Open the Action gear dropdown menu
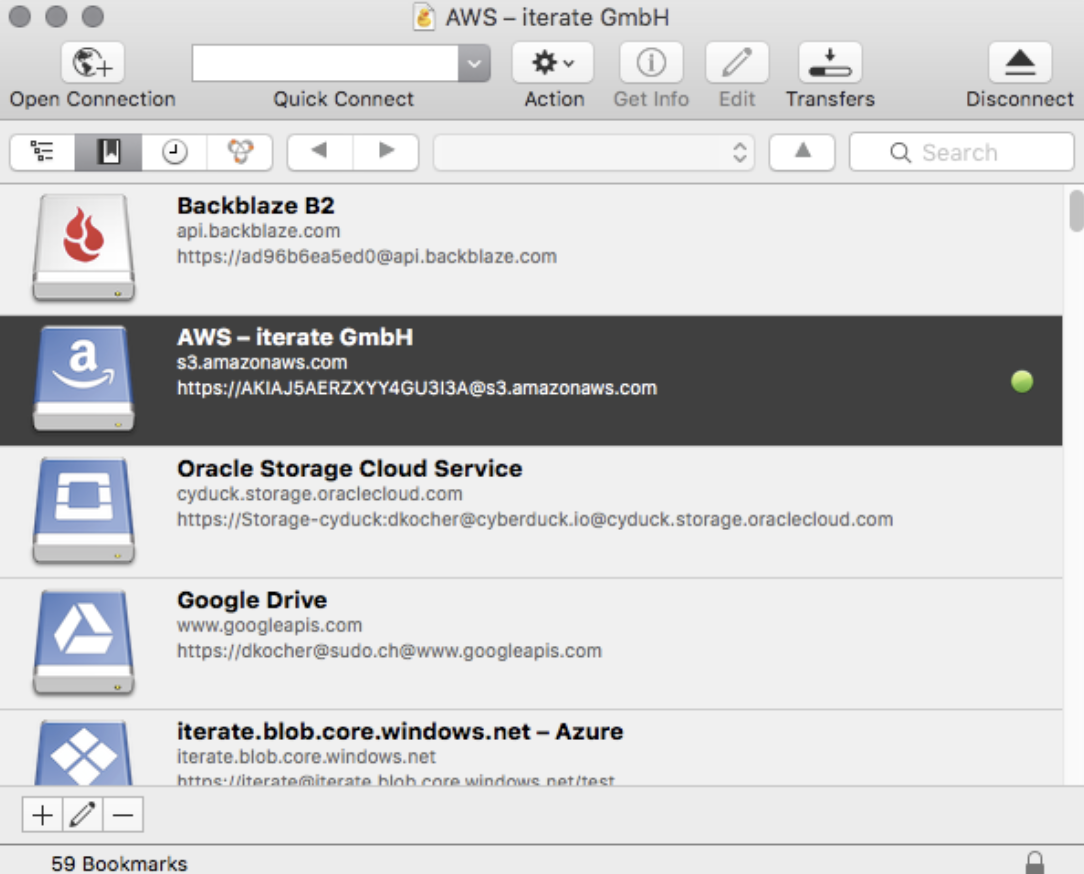 553,64
